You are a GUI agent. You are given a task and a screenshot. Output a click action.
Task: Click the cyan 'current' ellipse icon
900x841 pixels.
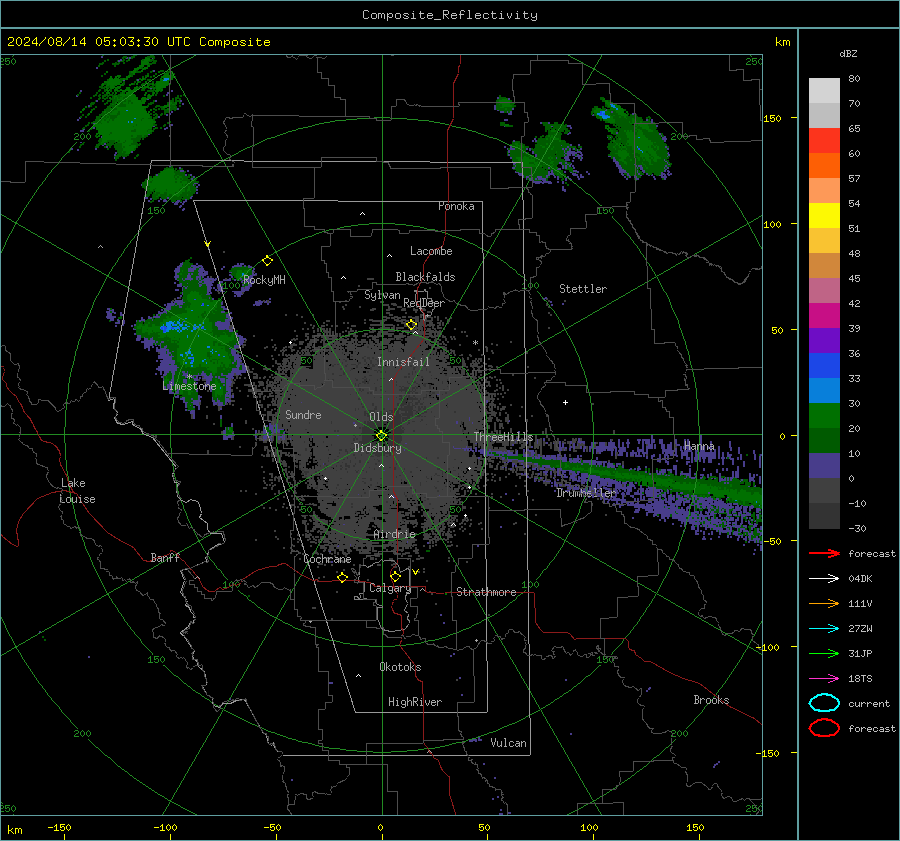(x=824, y=703)
